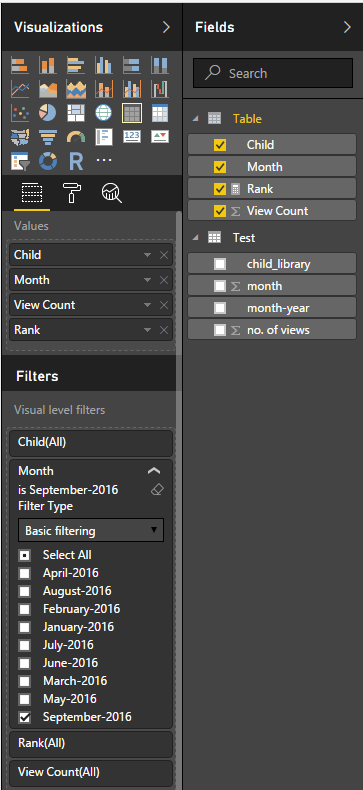Open dropdown for Month value field
363x790 pixels.
click(x=147, y=280)
